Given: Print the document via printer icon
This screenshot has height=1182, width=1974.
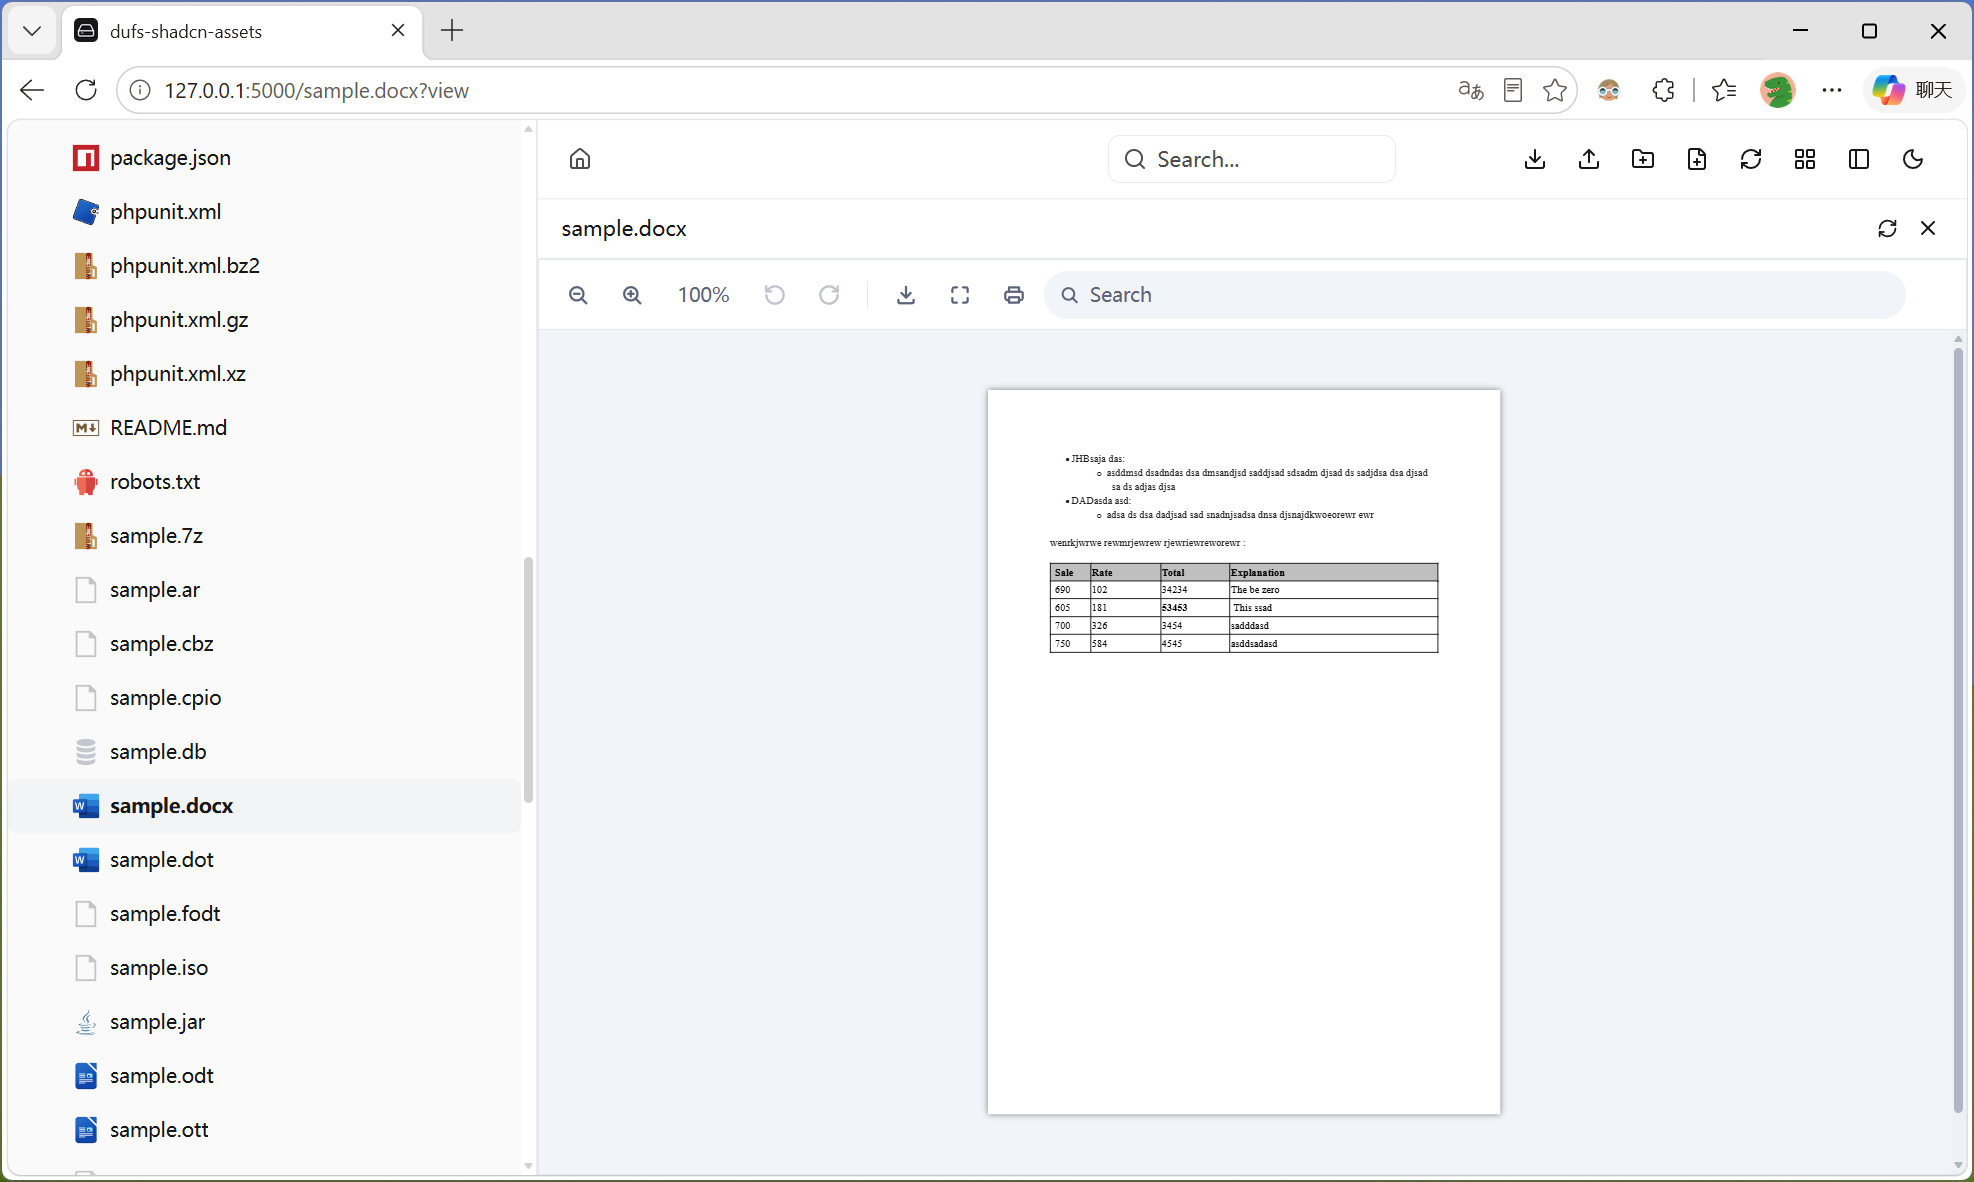Looking at the screenshot, I should point(1014,295).
